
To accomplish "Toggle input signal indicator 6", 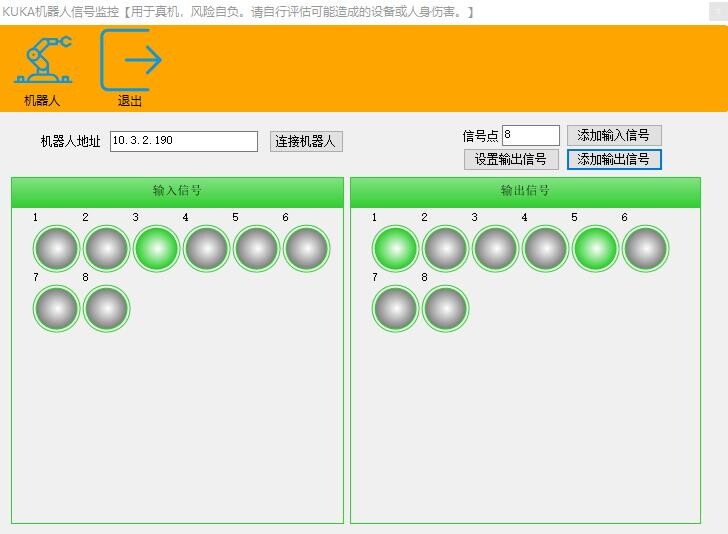I will [x=306, y=248].
